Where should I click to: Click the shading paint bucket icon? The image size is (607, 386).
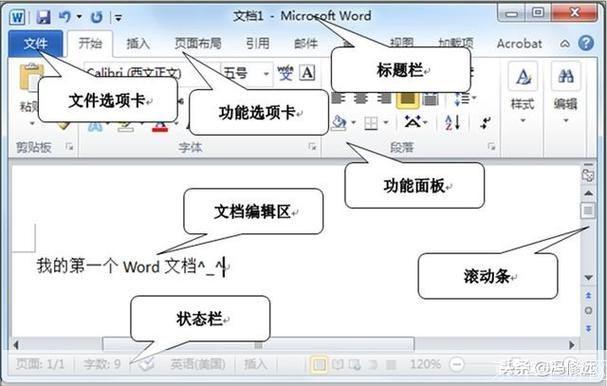tap(339, 122)
